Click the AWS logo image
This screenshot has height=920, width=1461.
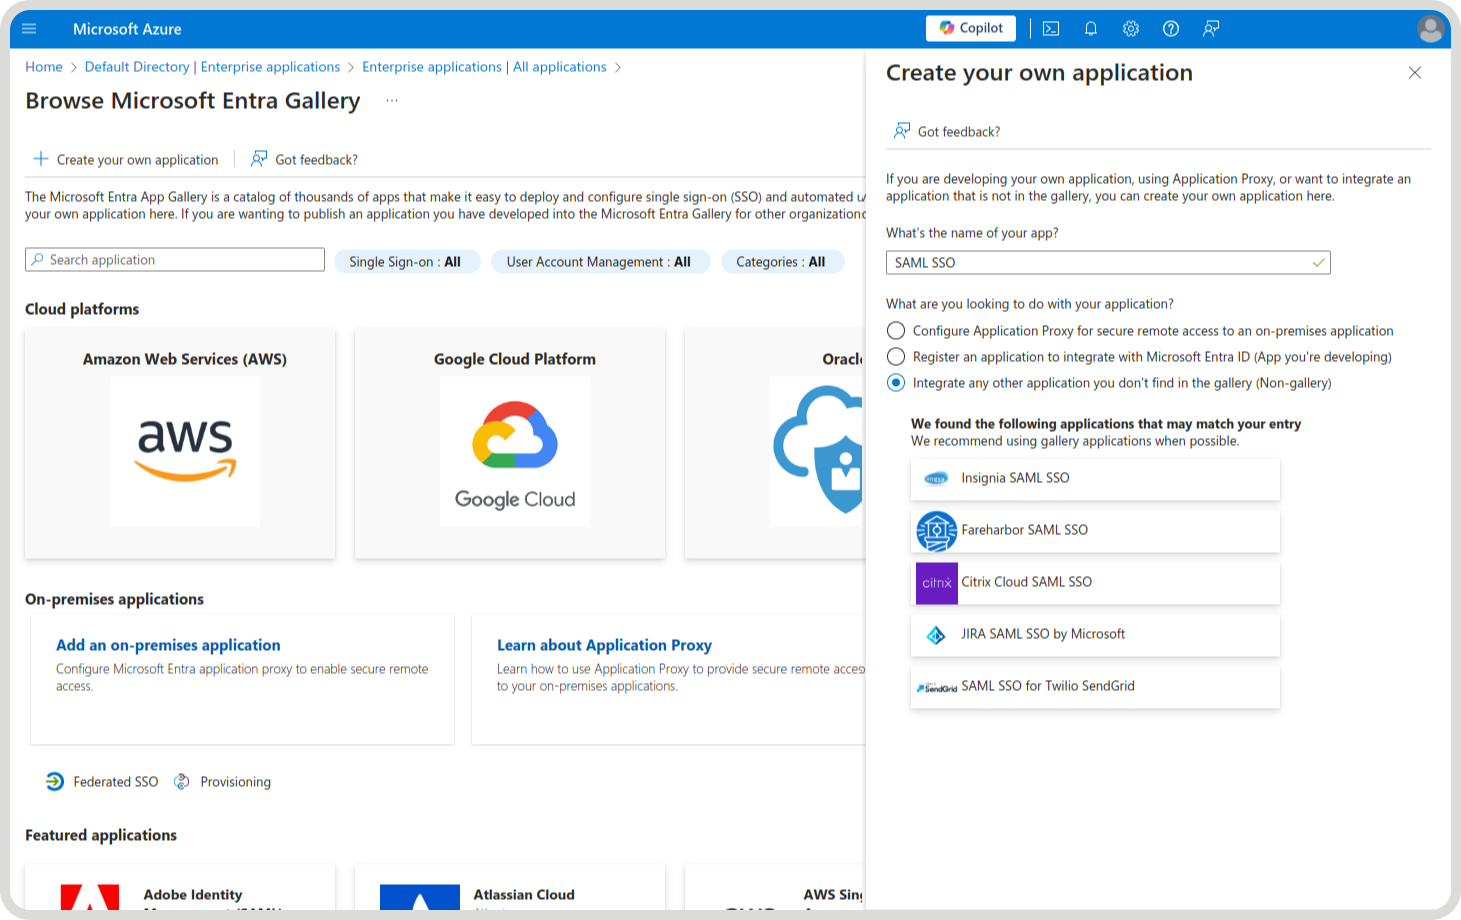pyautogui.click(x=185, y=451)
